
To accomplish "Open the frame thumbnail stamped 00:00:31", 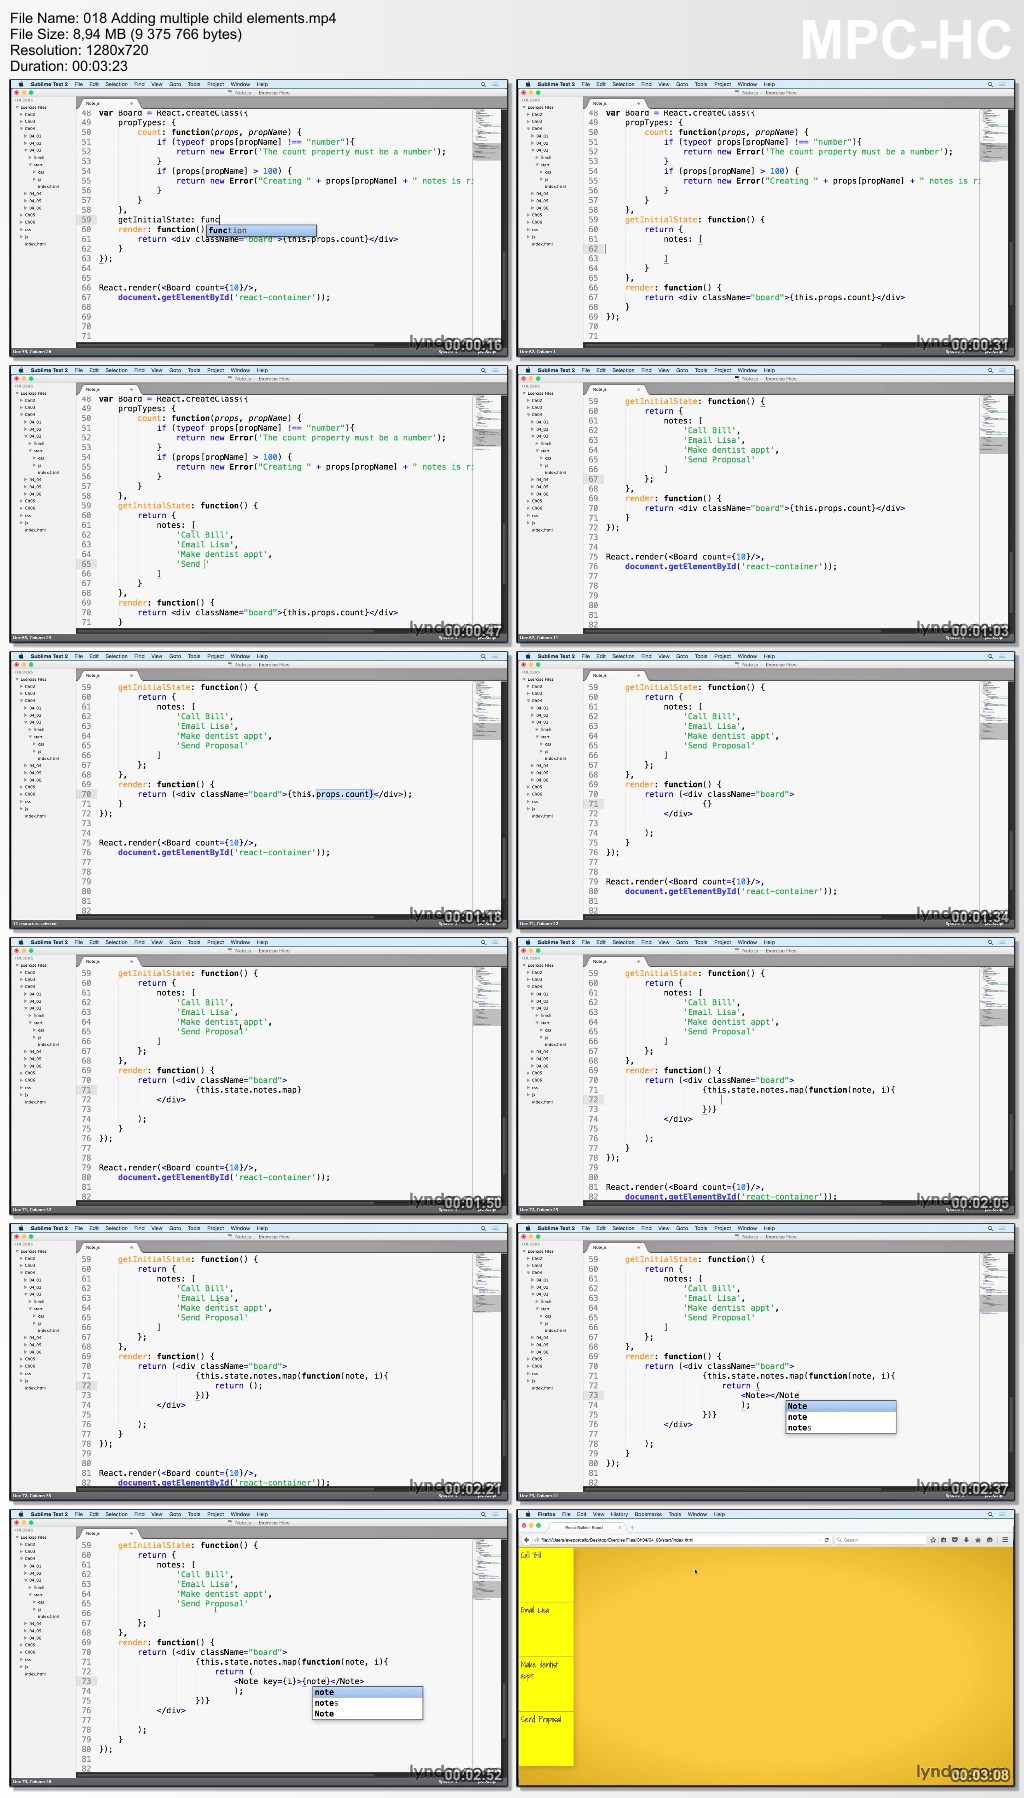I will coord(766,218).
